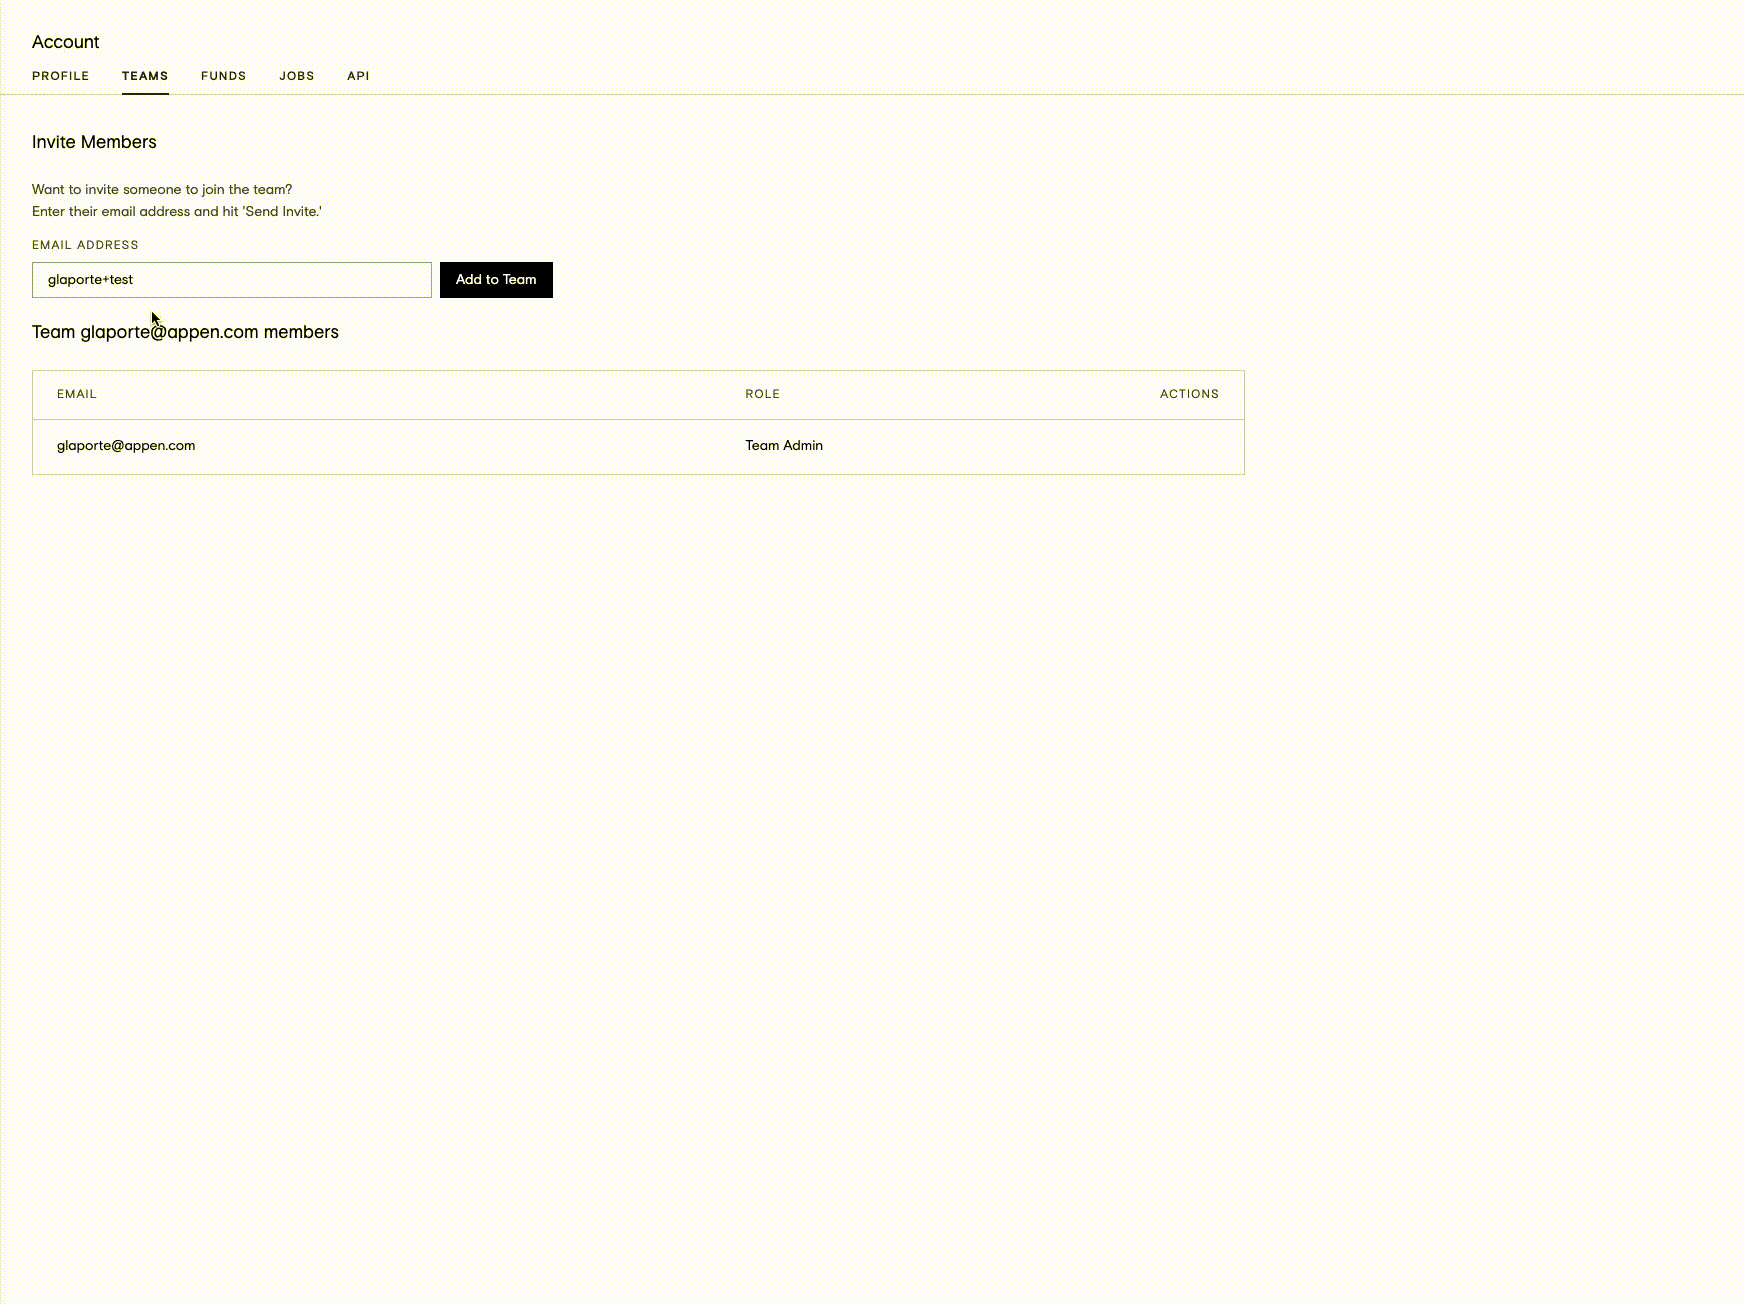Click the 'Enter their email address' instruction line

pos(177,211)
